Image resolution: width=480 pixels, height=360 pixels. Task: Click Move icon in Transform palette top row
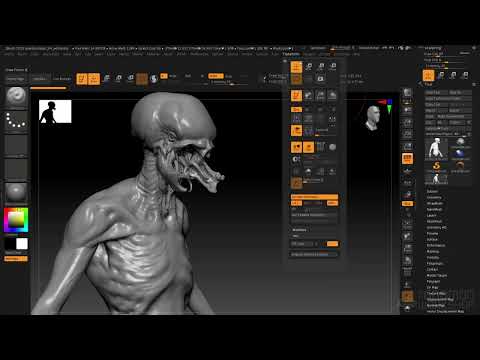(x=309, y=66)
